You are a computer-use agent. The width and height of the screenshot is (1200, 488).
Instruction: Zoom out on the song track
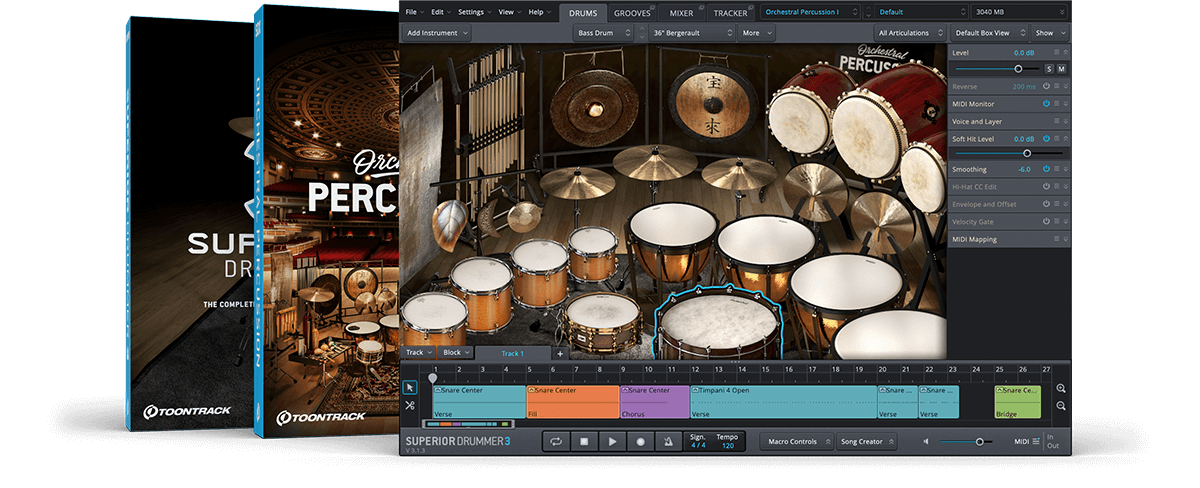(1060, 406)
